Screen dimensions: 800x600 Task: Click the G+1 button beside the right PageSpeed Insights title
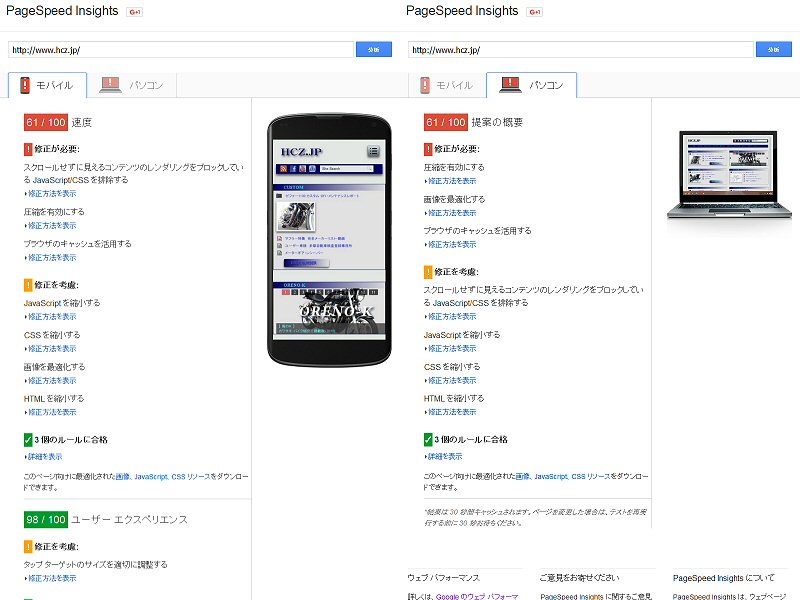point(535,12)
